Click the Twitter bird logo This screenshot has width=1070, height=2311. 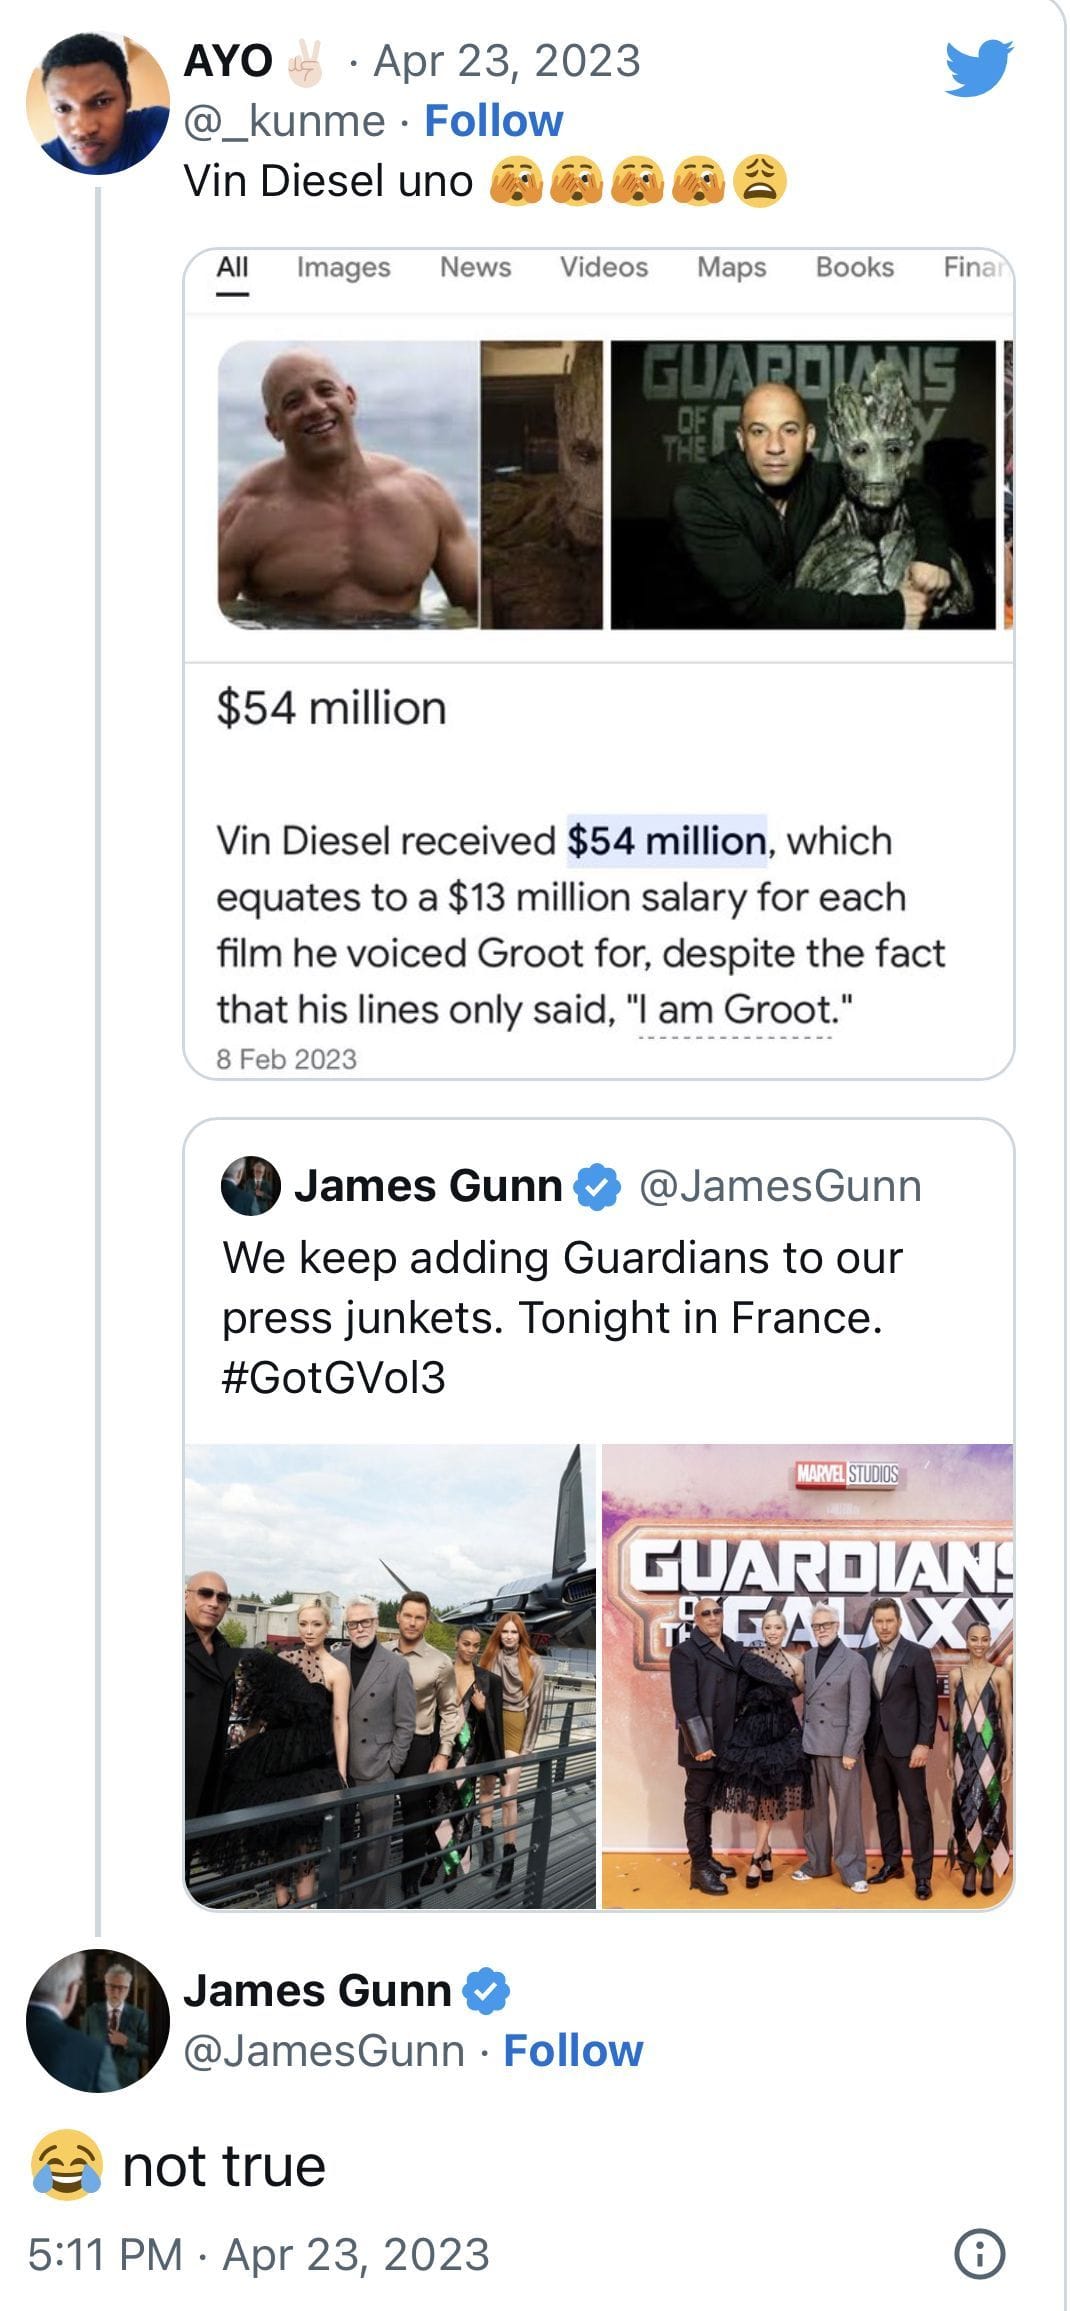coord(975,70)
